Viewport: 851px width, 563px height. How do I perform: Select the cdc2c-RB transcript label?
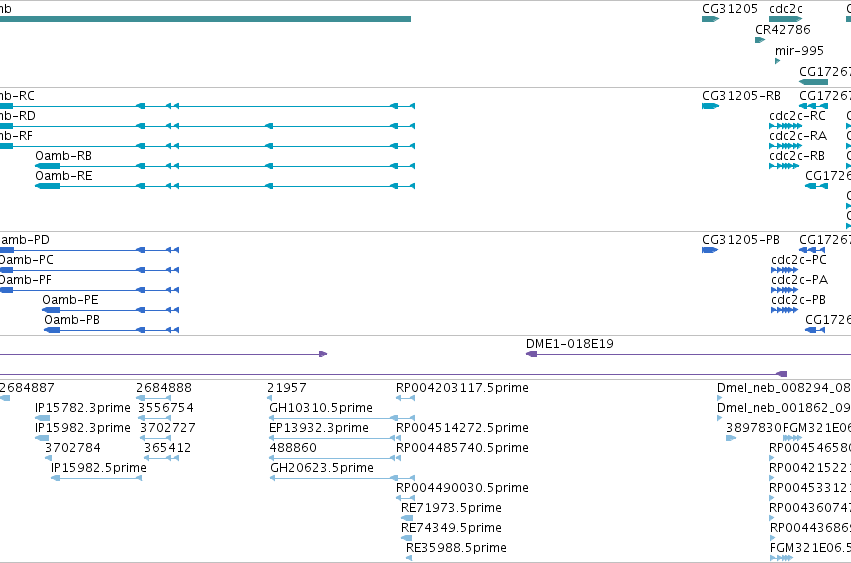pos(797,156)
